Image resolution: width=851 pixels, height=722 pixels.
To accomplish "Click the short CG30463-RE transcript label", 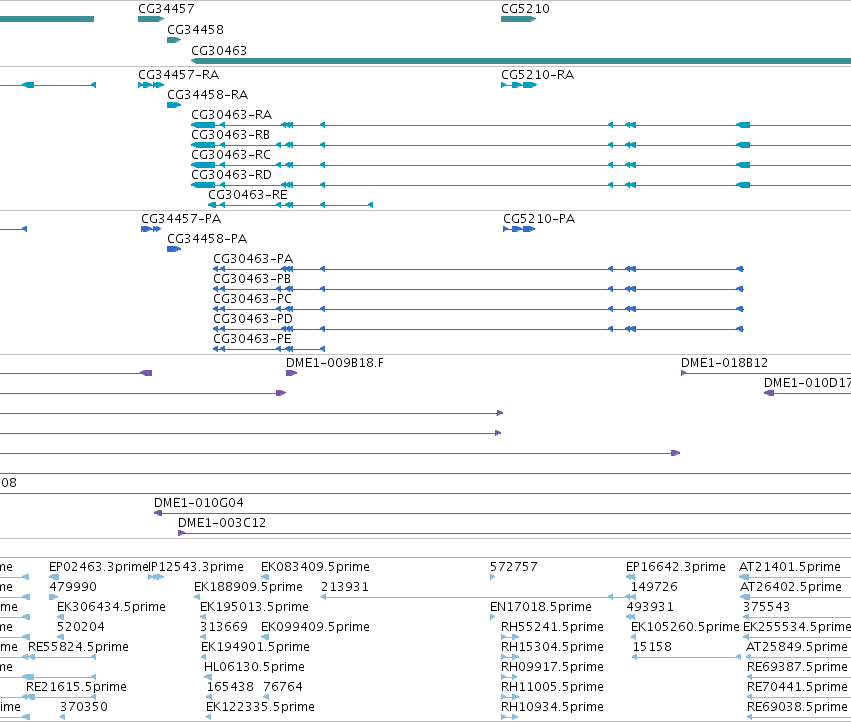I will tap(248, 195).
